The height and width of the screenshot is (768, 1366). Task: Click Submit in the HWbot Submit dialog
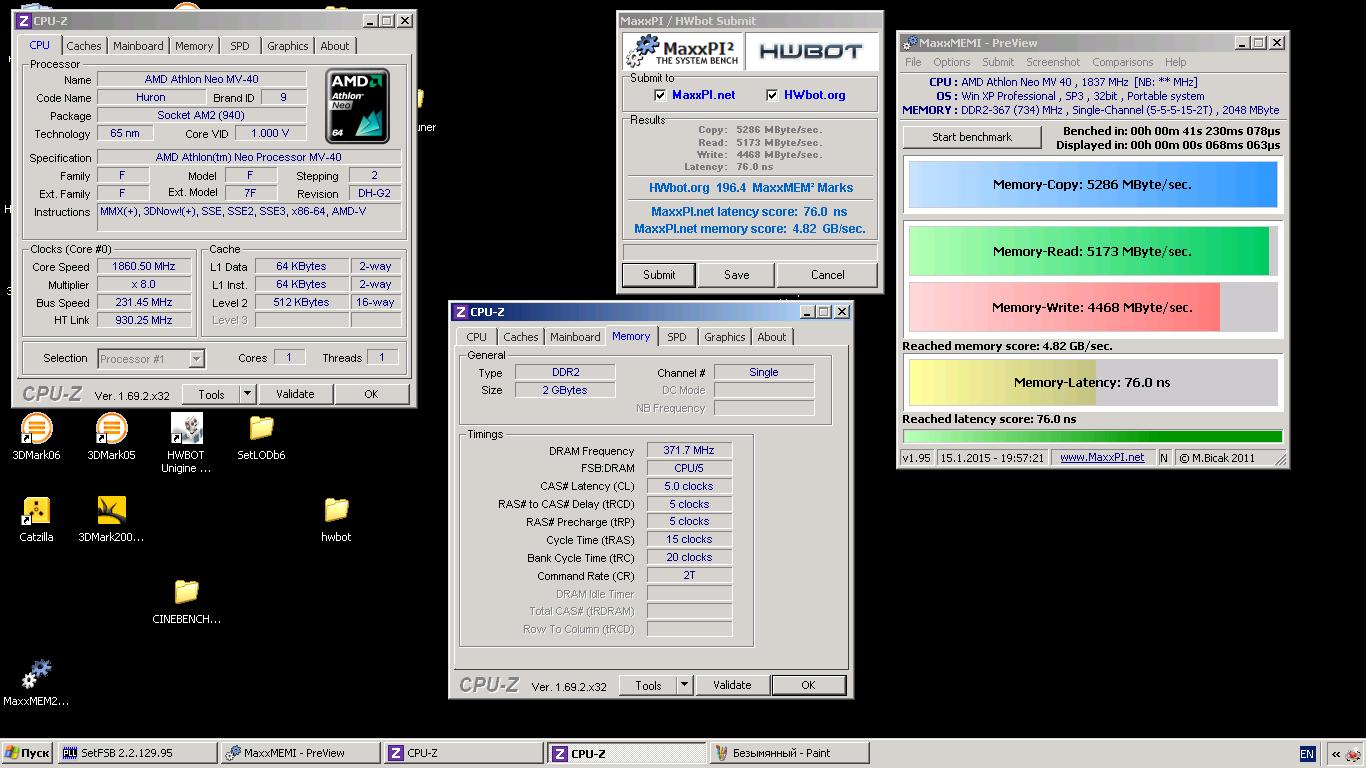point(659,275)
